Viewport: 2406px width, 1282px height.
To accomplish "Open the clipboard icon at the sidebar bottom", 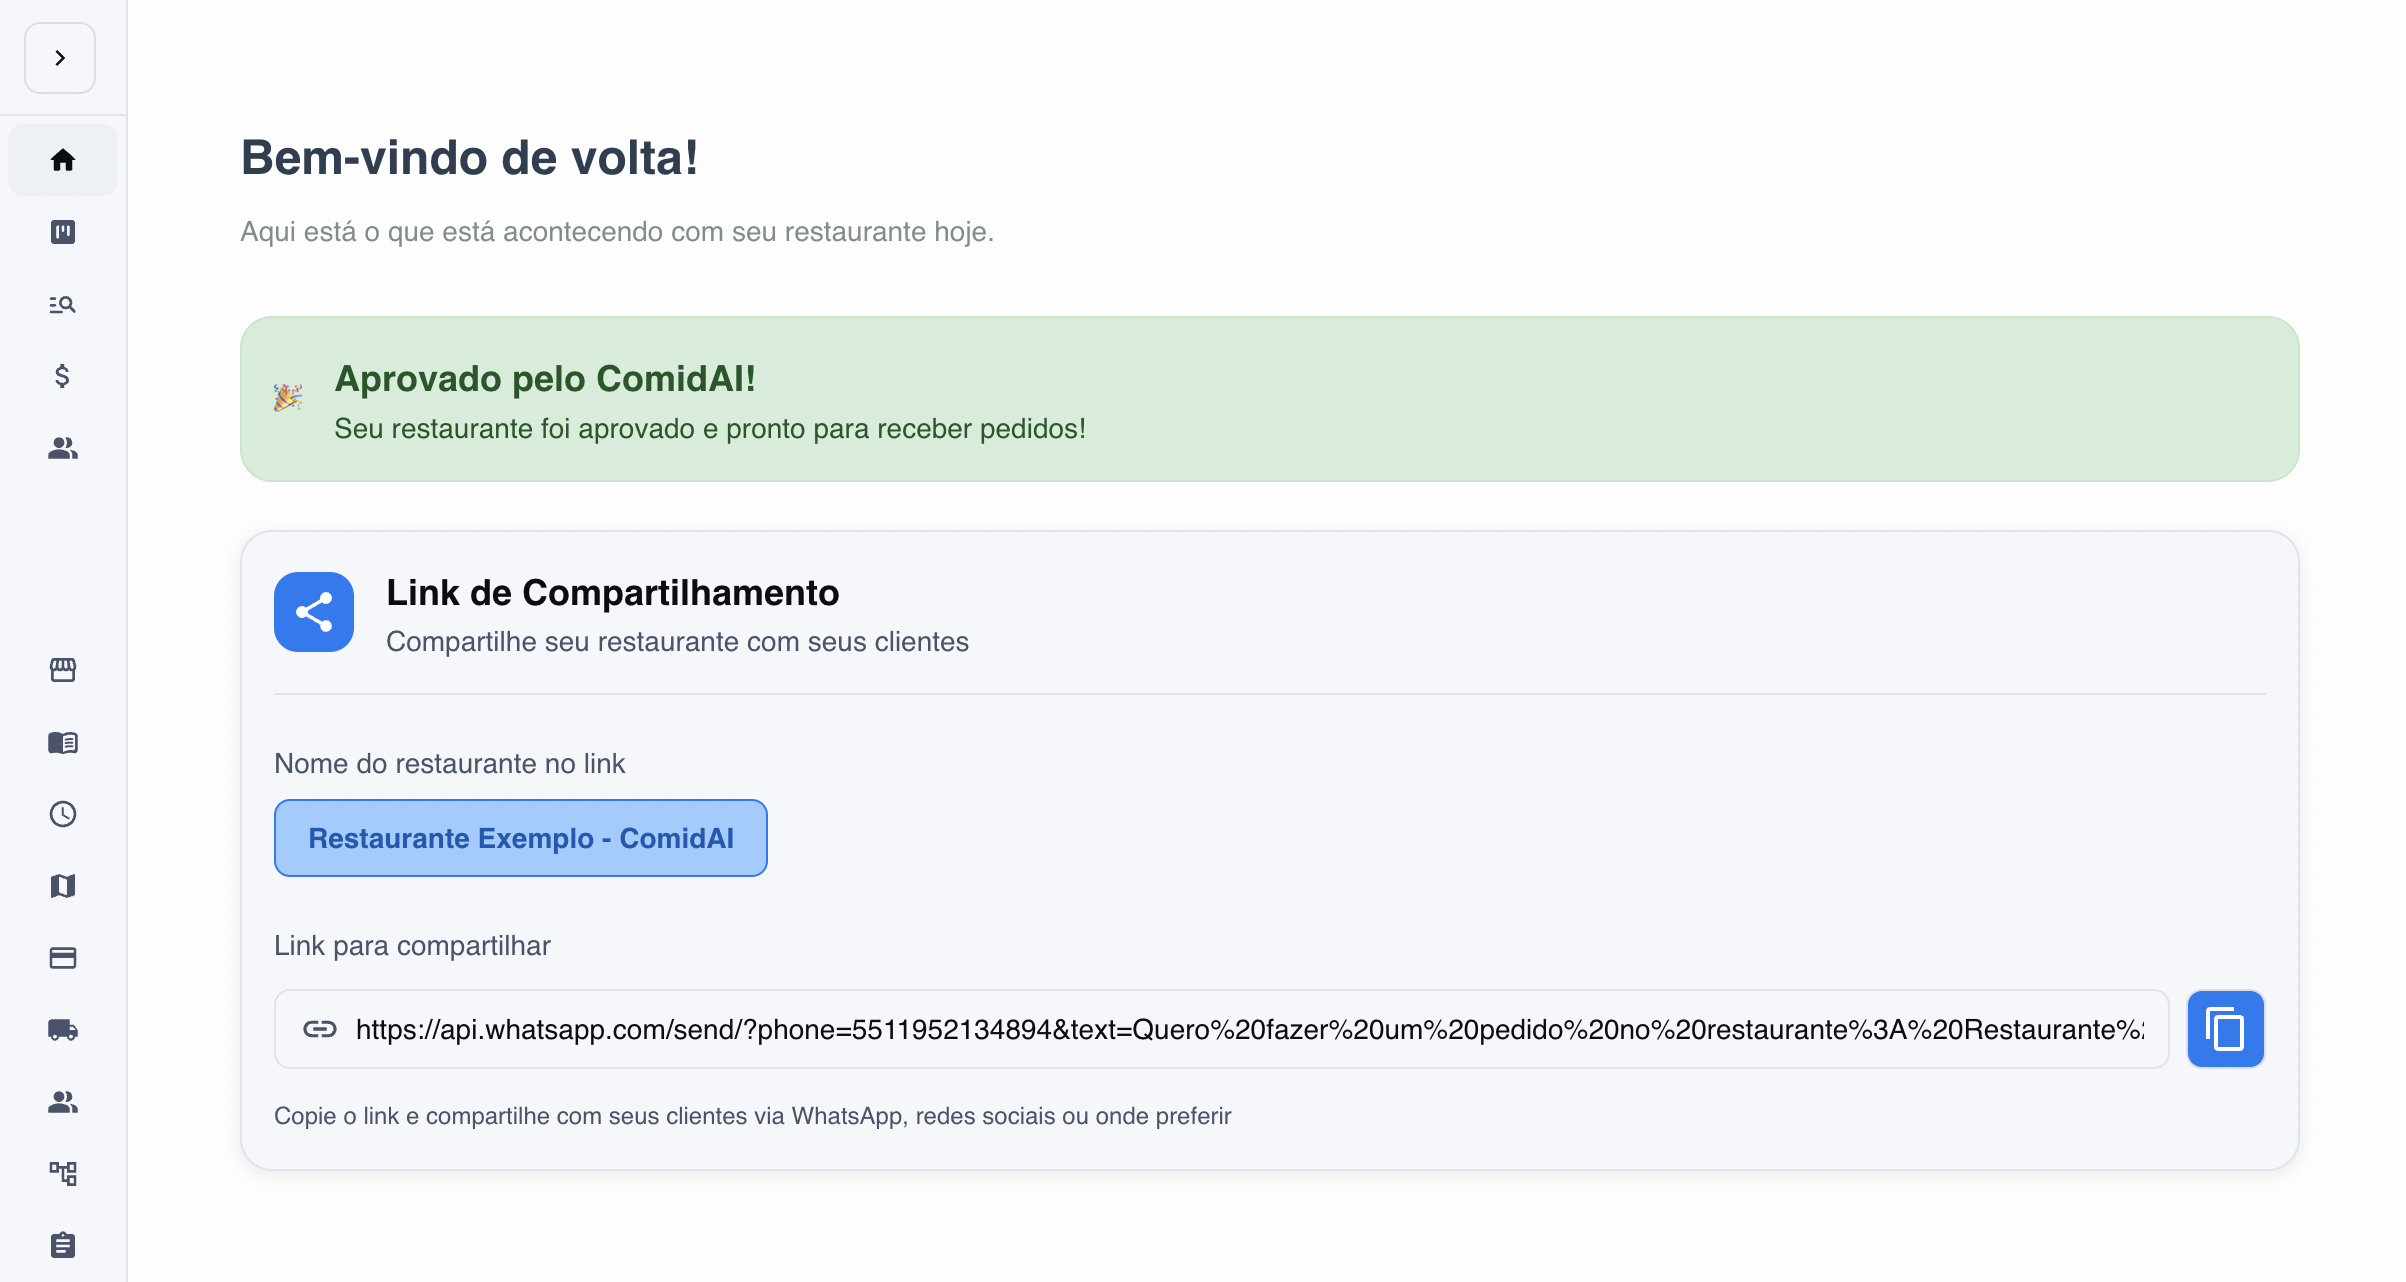I will [x=62, y=1245].
